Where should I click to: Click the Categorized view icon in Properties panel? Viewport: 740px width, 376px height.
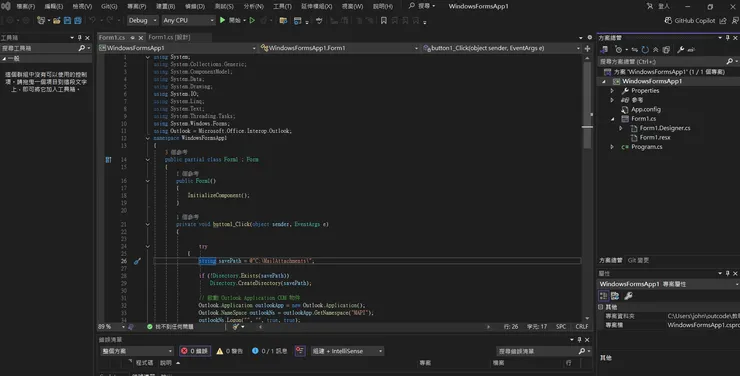tap(603, 296)
